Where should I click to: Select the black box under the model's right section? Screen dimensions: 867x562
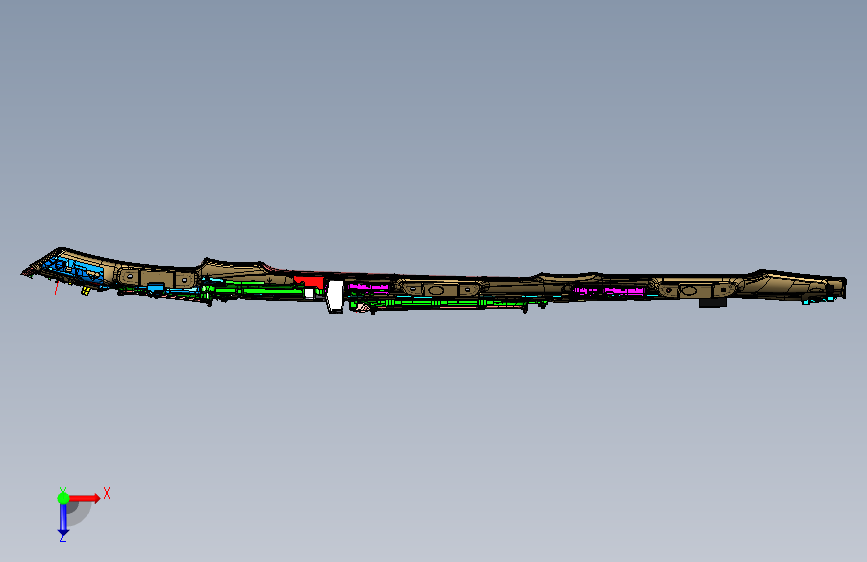click(713, 303)
